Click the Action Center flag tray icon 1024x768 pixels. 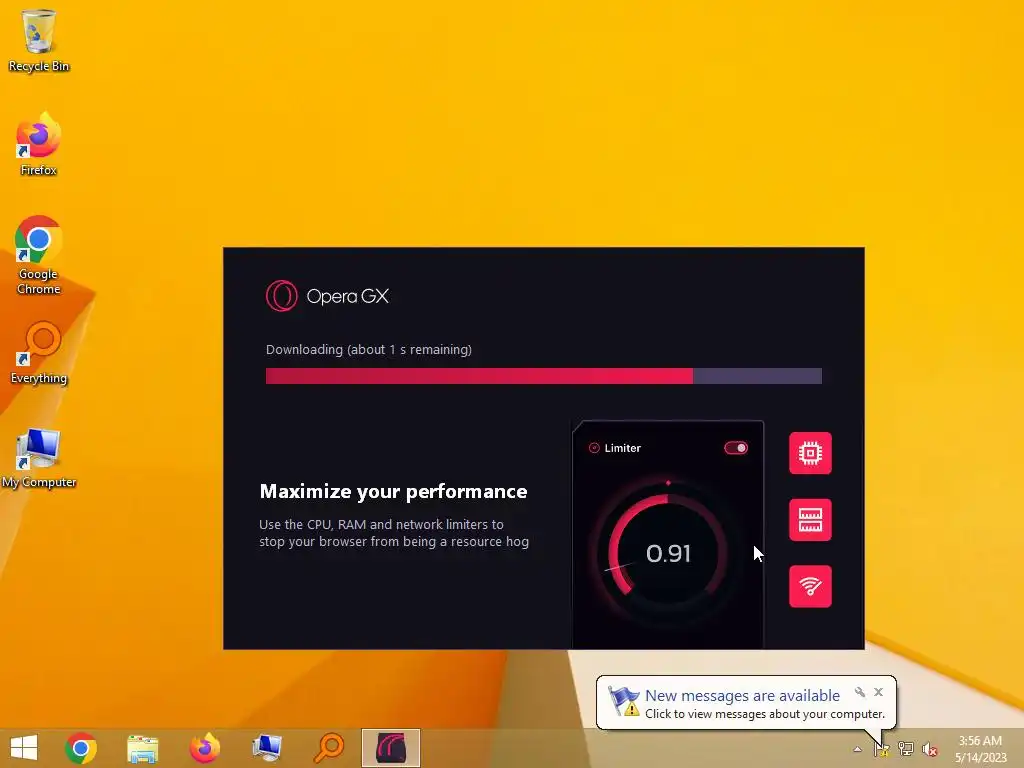coord(882,749)
